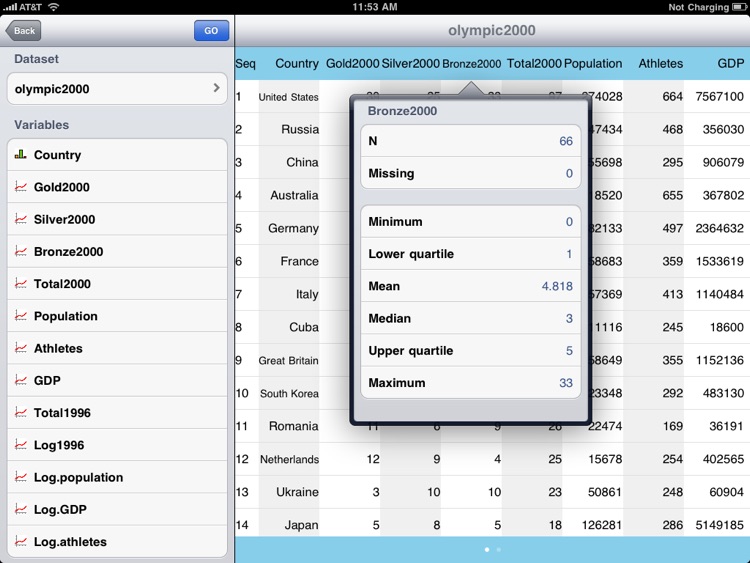Select the Log.GDP variable label
Image resolution: width=750 pixels, height=563 pixels.
[x=60, y=509]
